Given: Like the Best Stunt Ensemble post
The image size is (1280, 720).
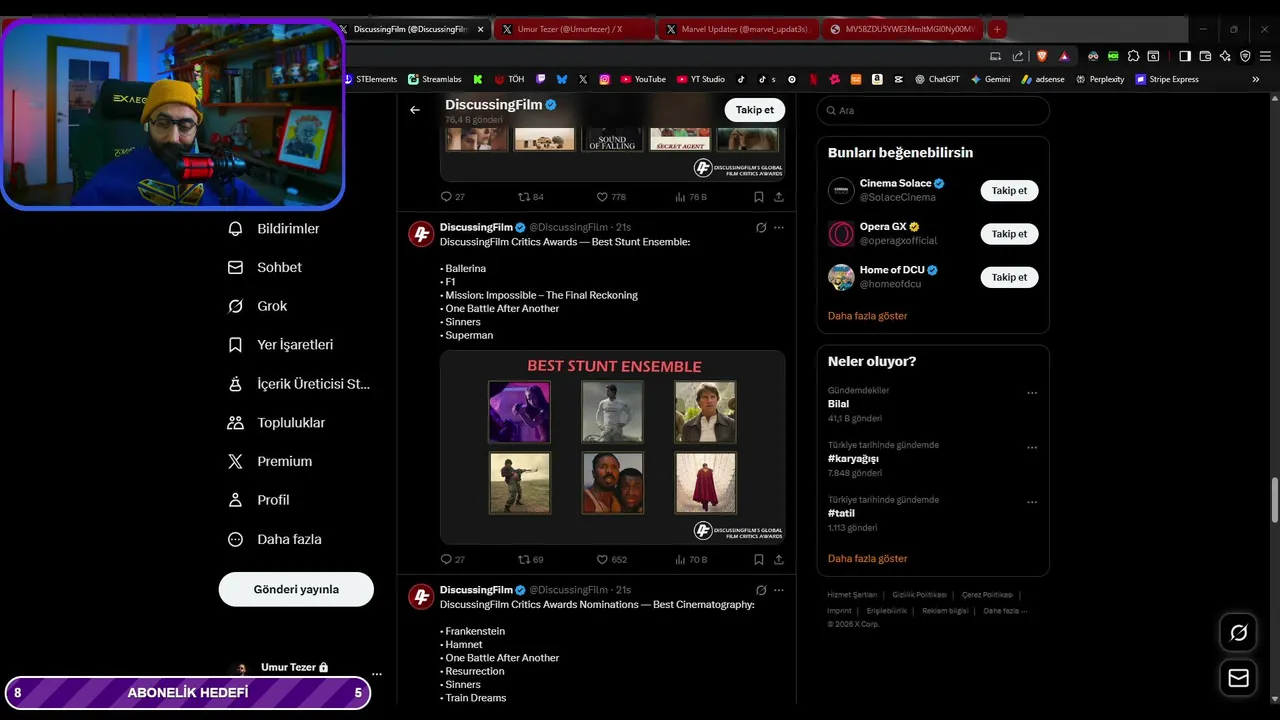Looking at the screenshot, I should click(x=611, y=560).
